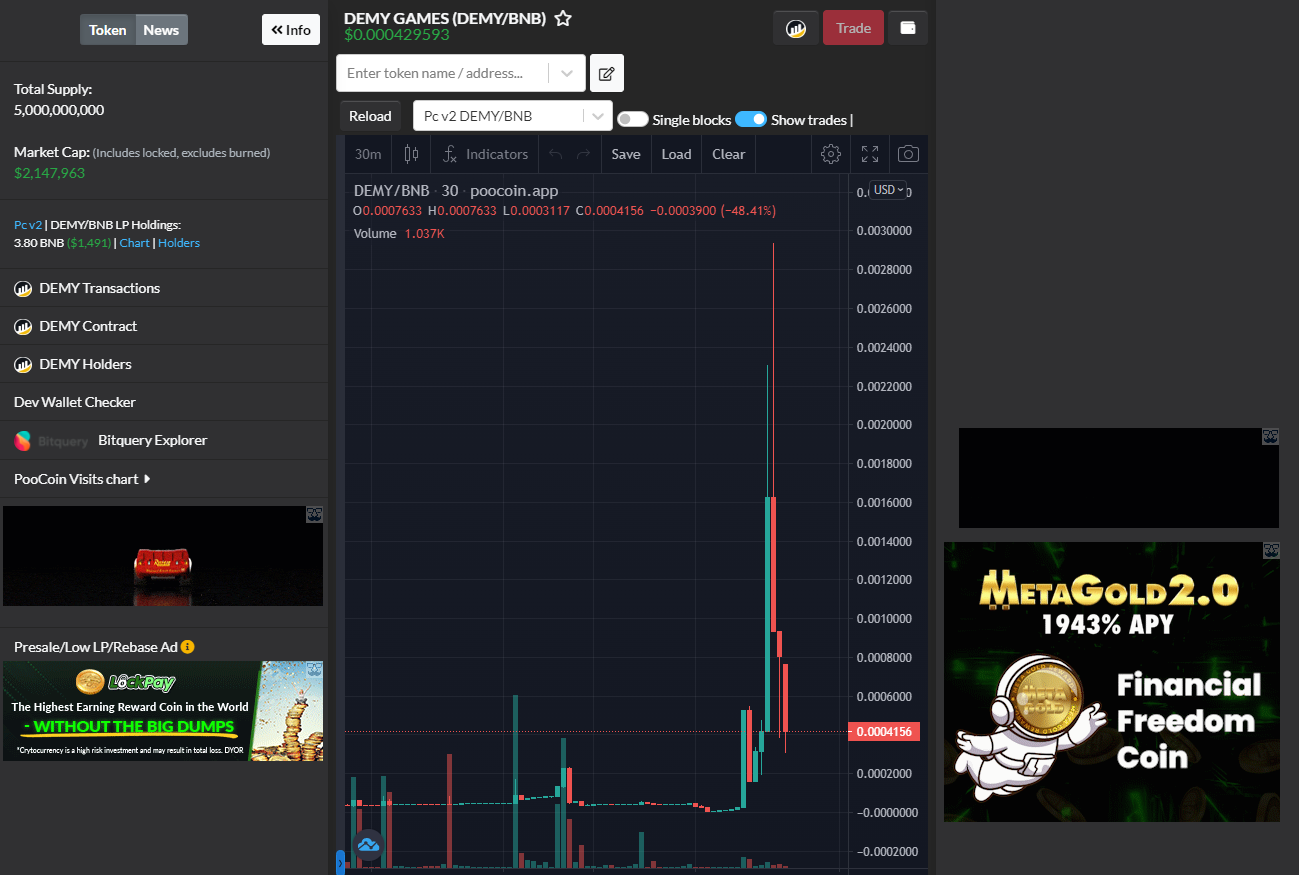1299x875 pixels.
Task: Open the DEMY Contract link
Action: coord(88,326)
